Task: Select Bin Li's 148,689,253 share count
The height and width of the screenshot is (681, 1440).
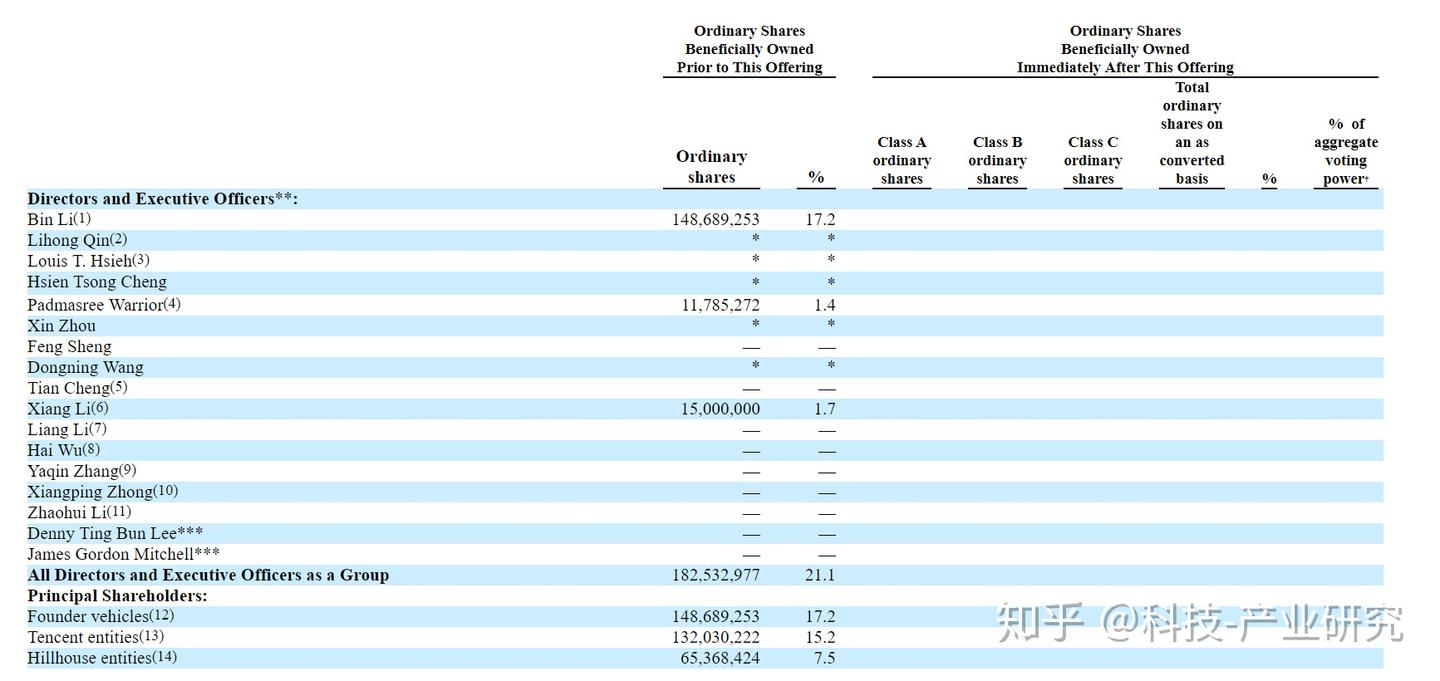Action: (x=716, y=219)
